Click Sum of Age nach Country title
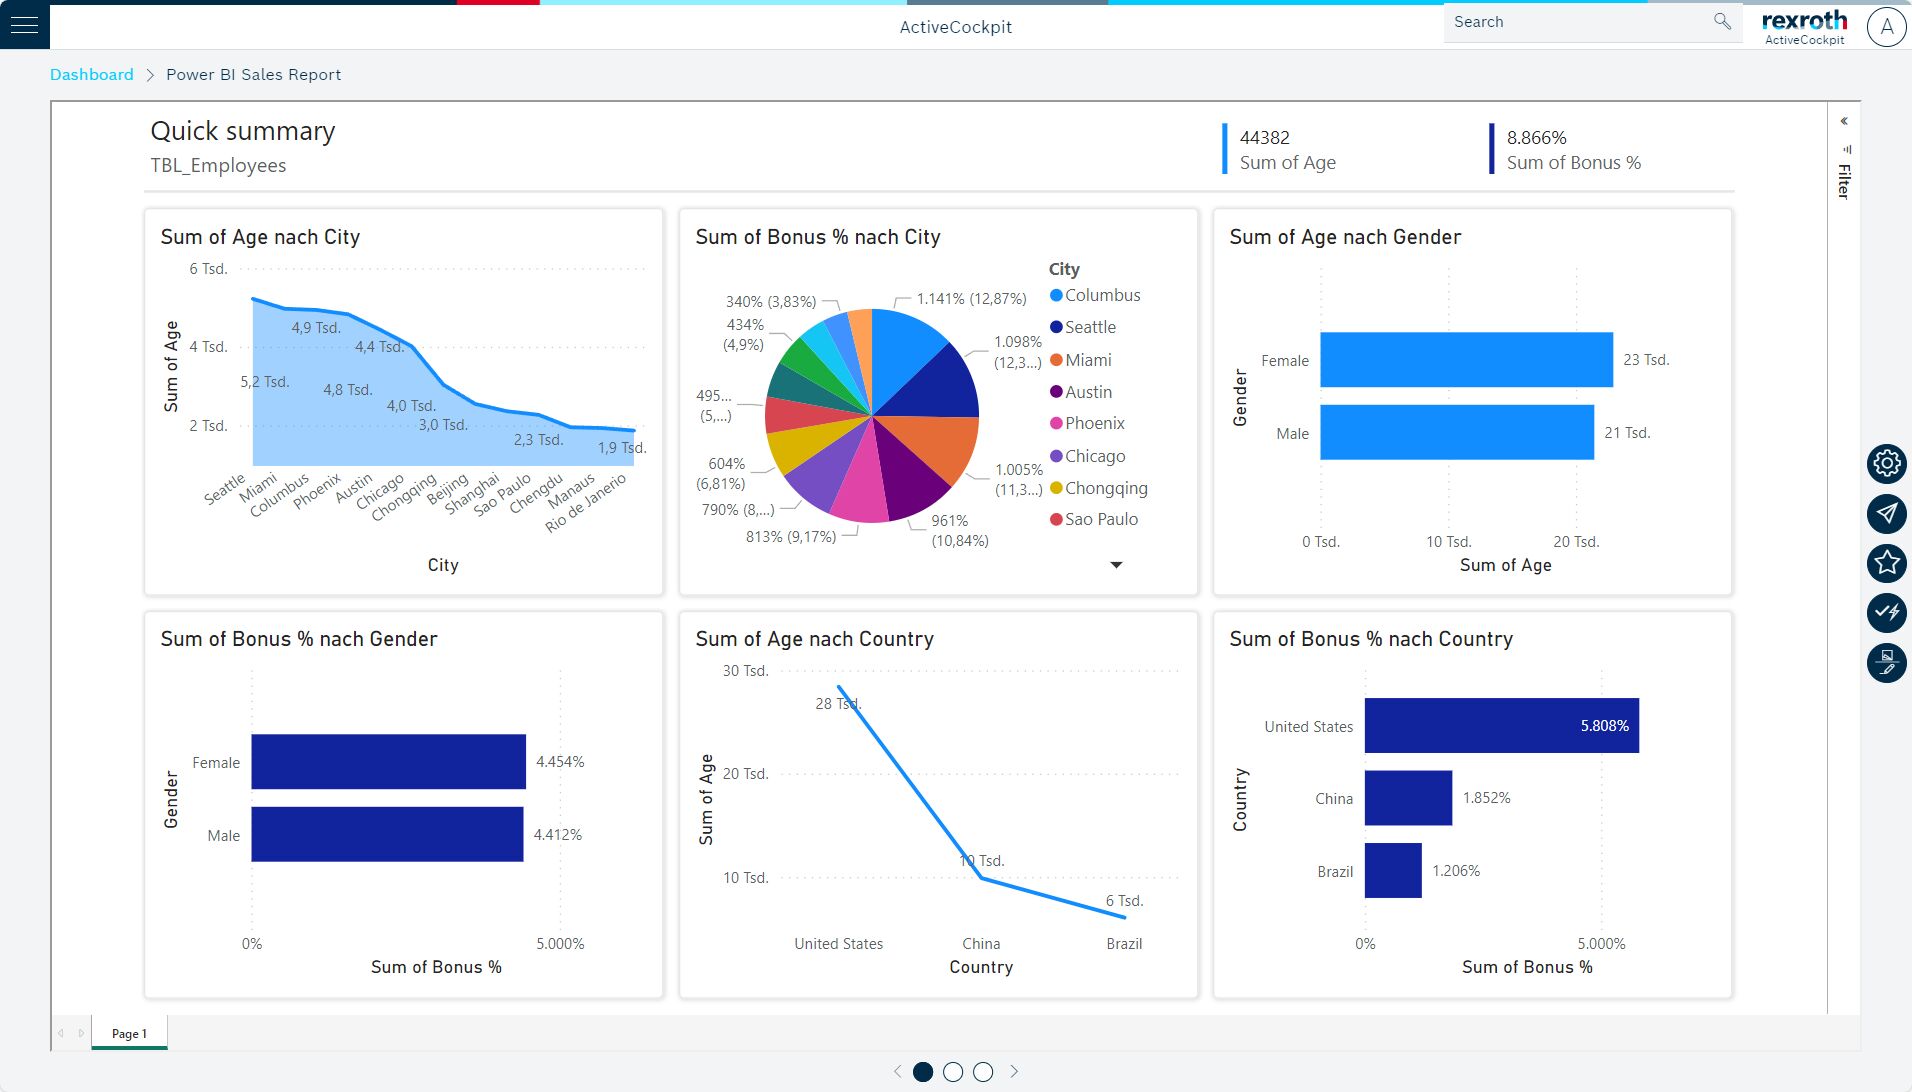This screenshot has height=1092, width=1912. point(815,639)
